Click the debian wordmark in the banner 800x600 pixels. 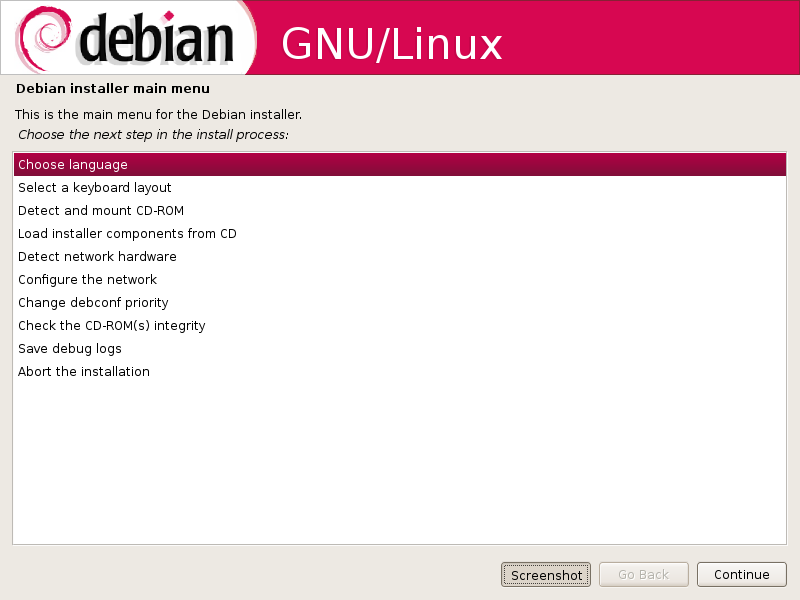pyautogui.click(x=156, y=39)
